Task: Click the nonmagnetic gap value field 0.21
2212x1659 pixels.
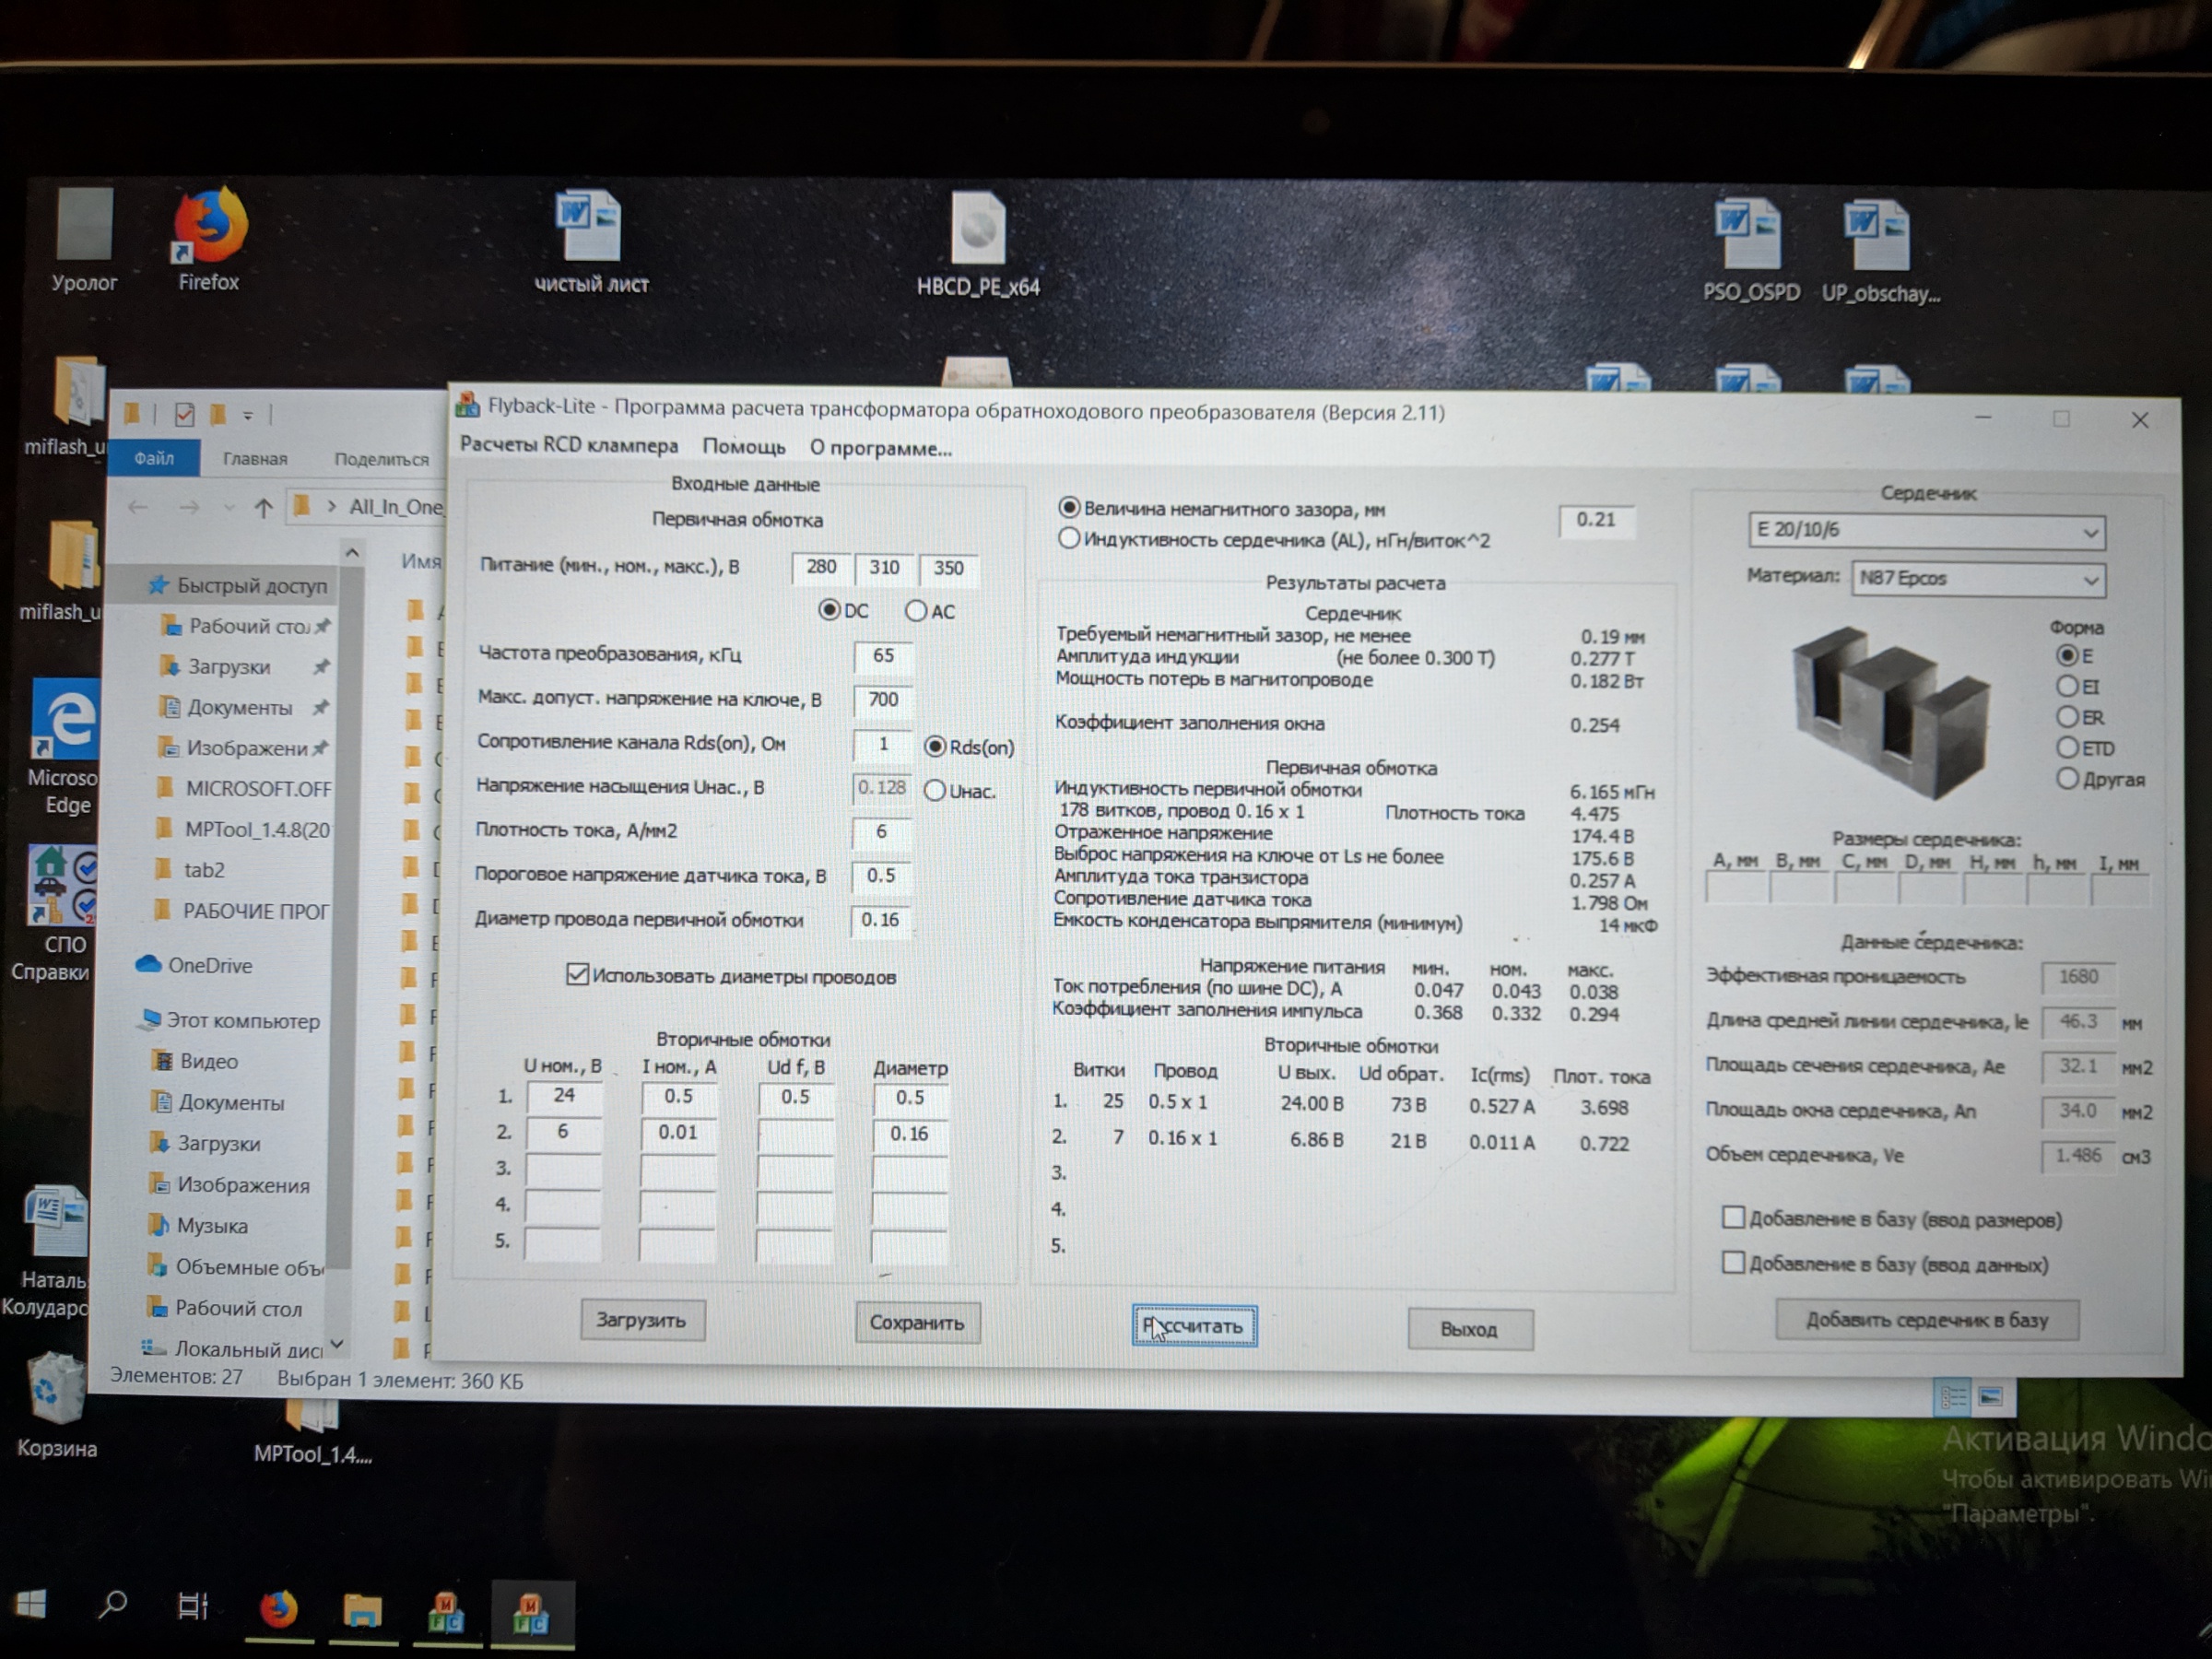Action: click(1596, 520)
